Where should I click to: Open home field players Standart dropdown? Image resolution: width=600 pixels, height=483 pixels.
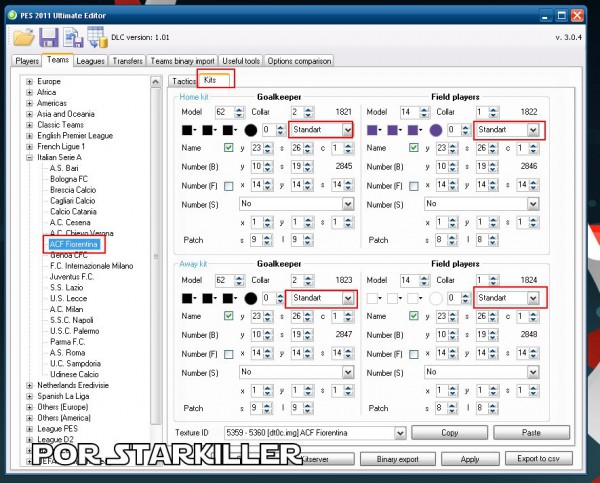click(x=533, y=130)
